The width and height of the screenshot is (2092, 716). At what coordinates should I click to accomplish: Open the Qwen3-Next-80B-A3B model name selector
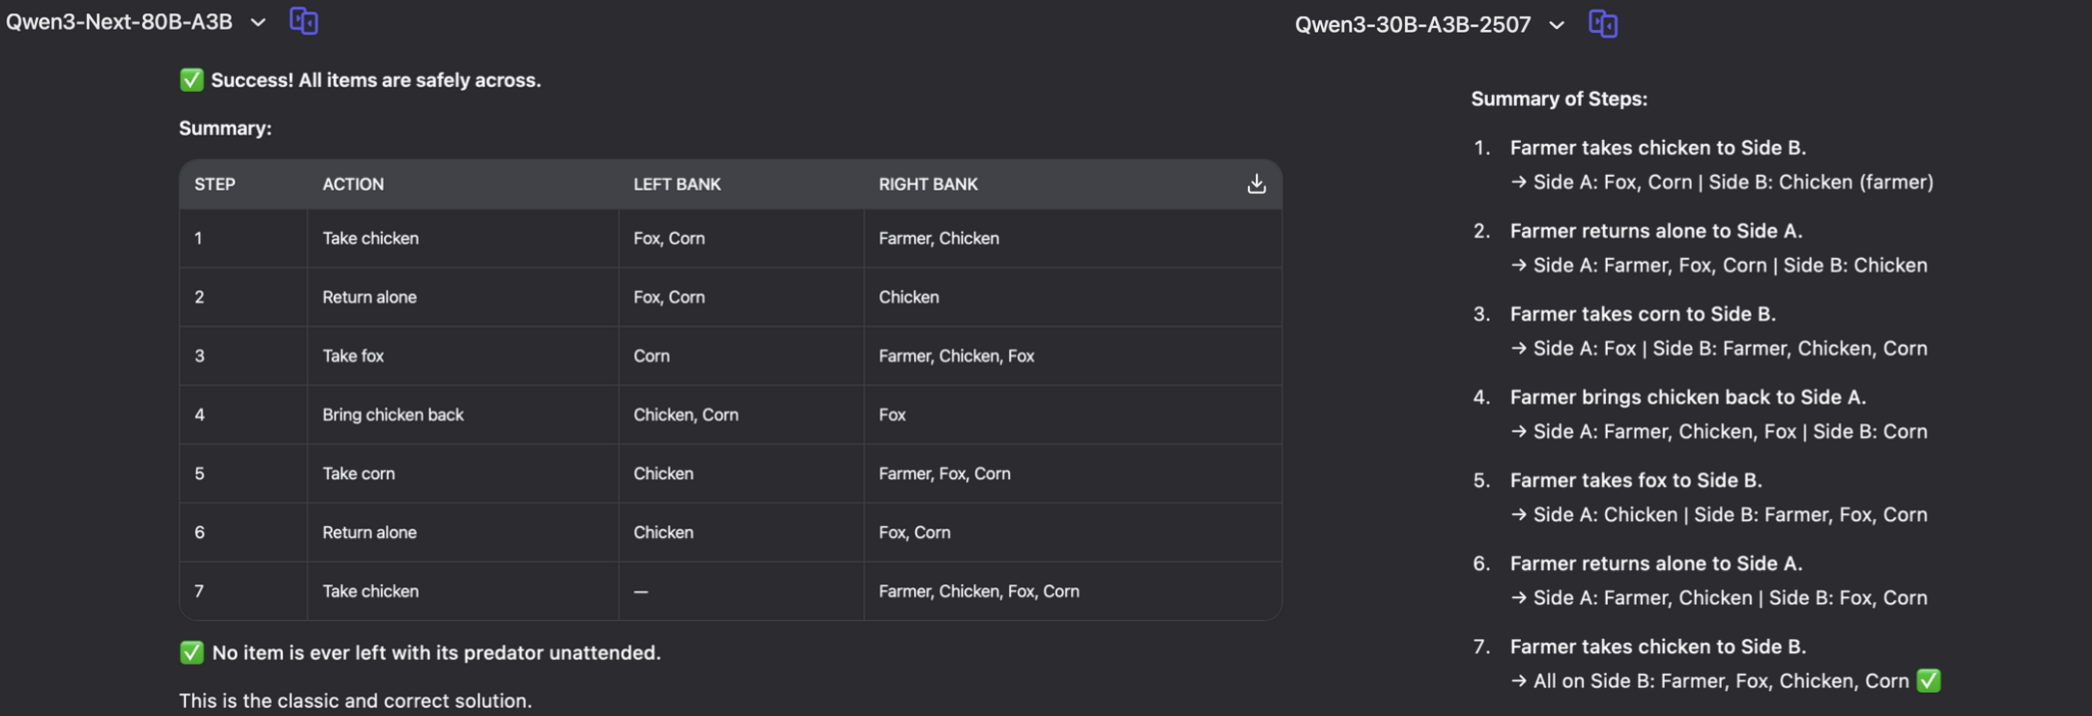point(119,22)
